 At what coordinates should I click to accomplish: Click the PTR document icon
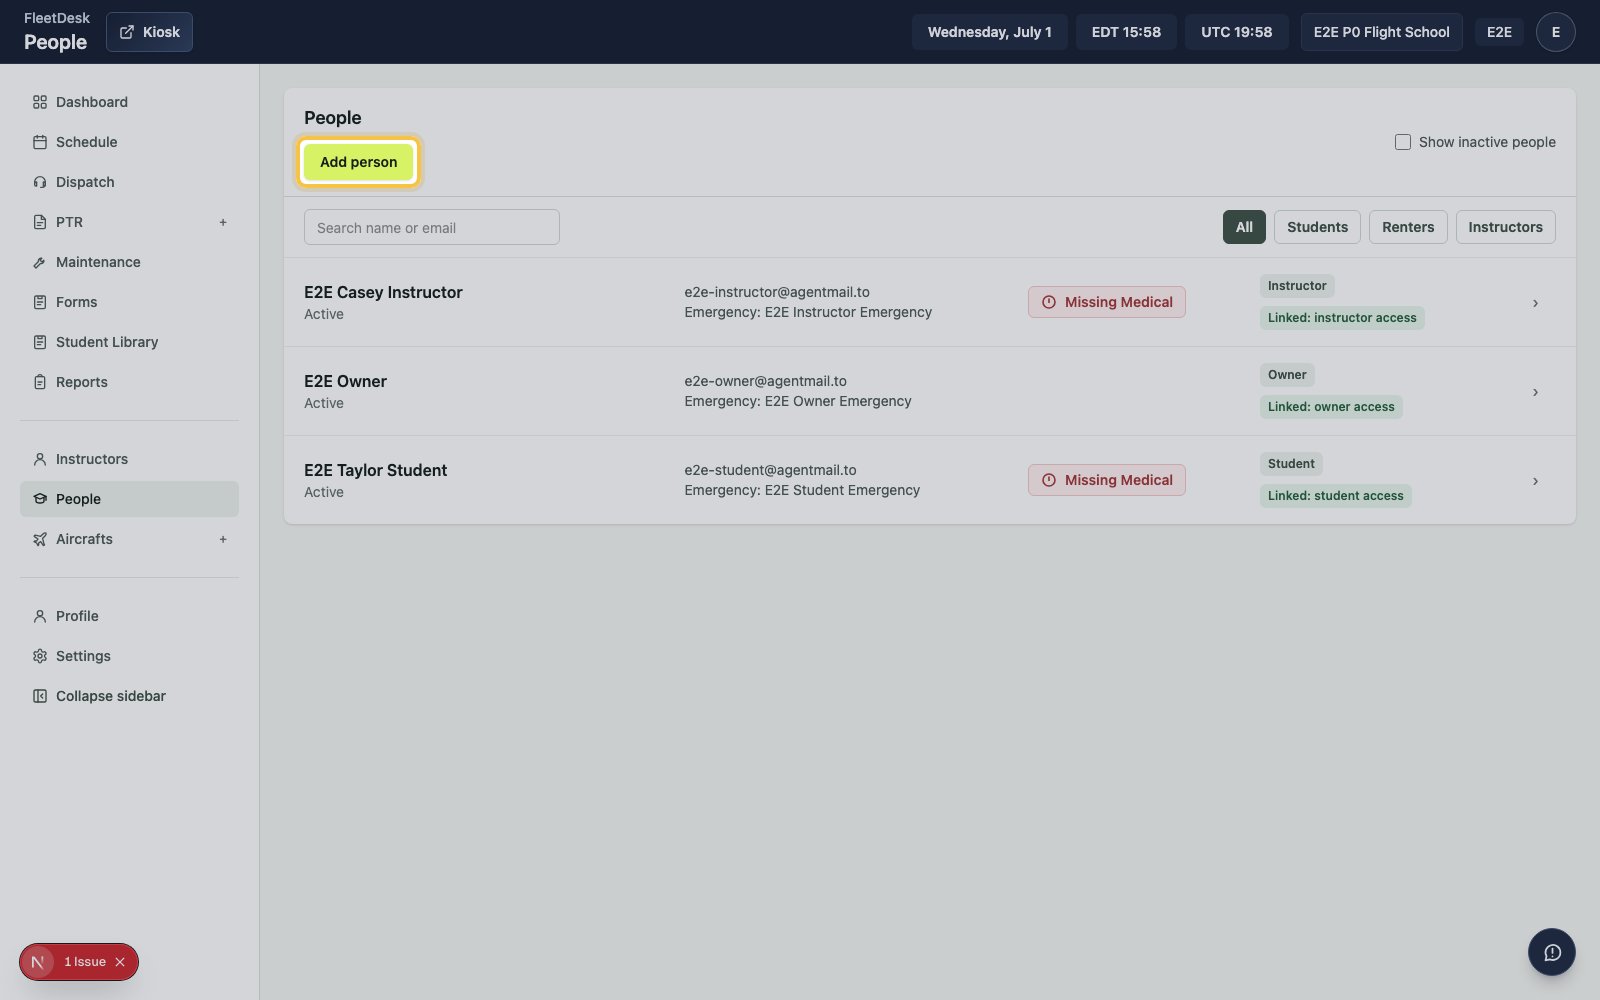tap(40, 222)
